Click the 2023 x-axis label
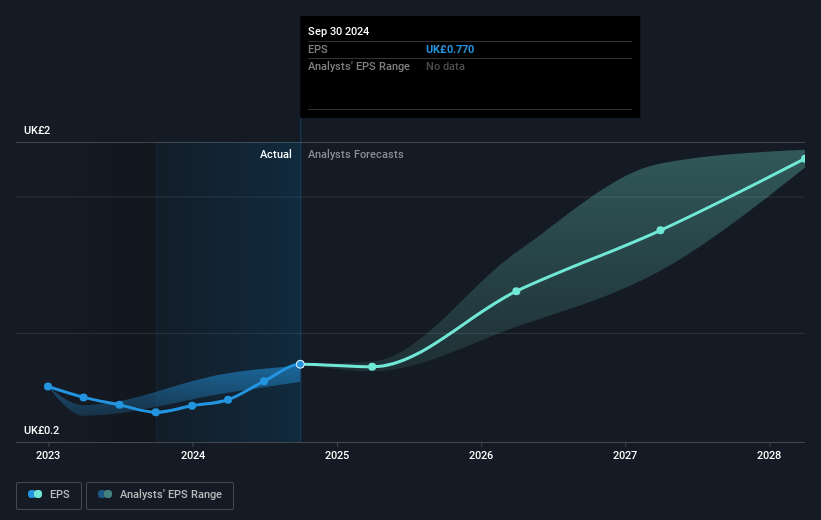The width and height of the screenshot is (821, 520). pyautogui.click(x=48, y=455)
